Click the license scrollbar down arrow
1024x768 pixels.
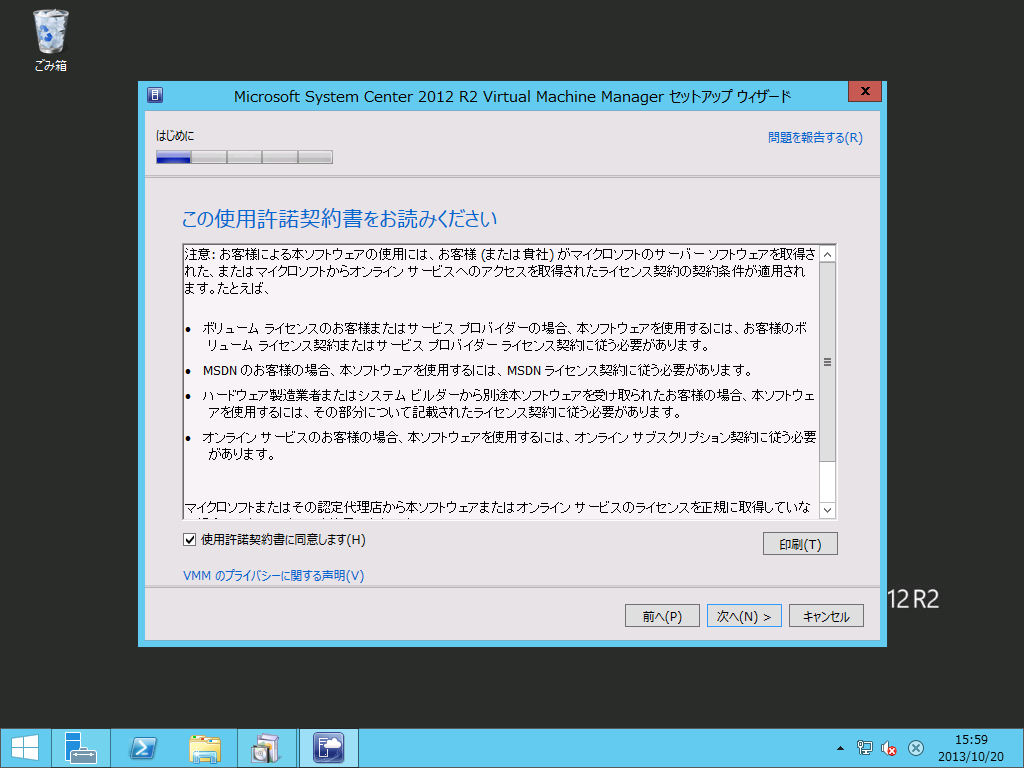(x=827, y=510)
